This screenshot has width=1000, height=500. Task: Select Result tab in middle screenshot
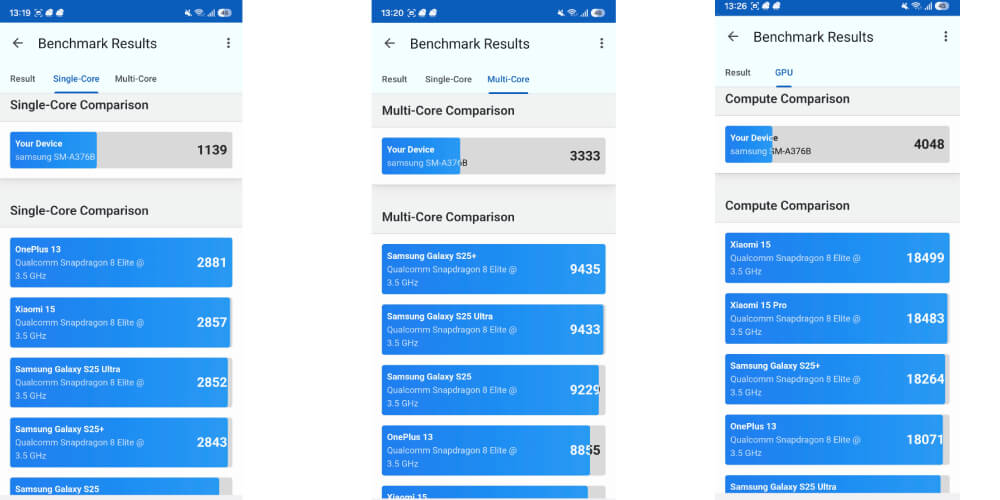click(395, 79)
